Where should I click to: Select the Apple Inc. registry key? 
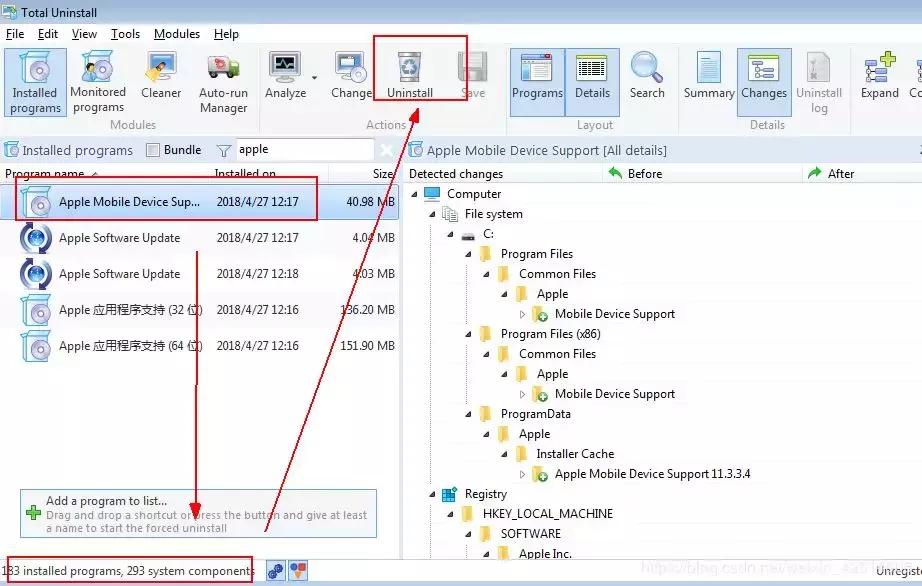click(x=544, y=553)
